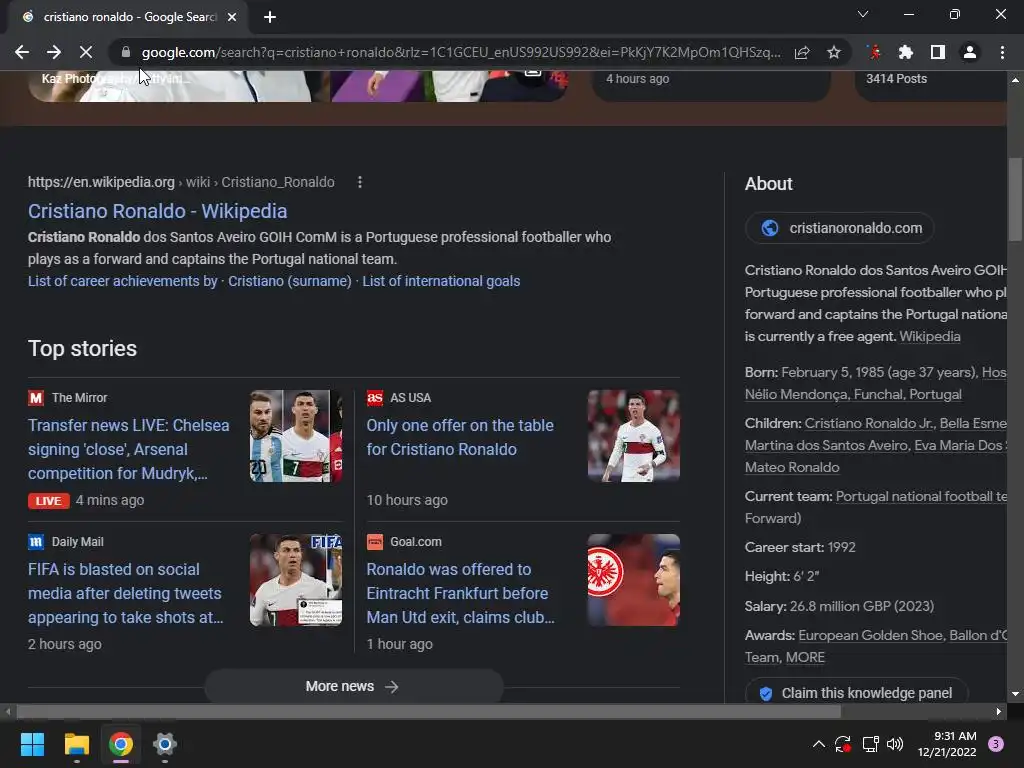The width and height of the screenshot is (1024, 768).
Task: Click the horizontal scrollbar right arrow
Action: (x=999, y=711)
